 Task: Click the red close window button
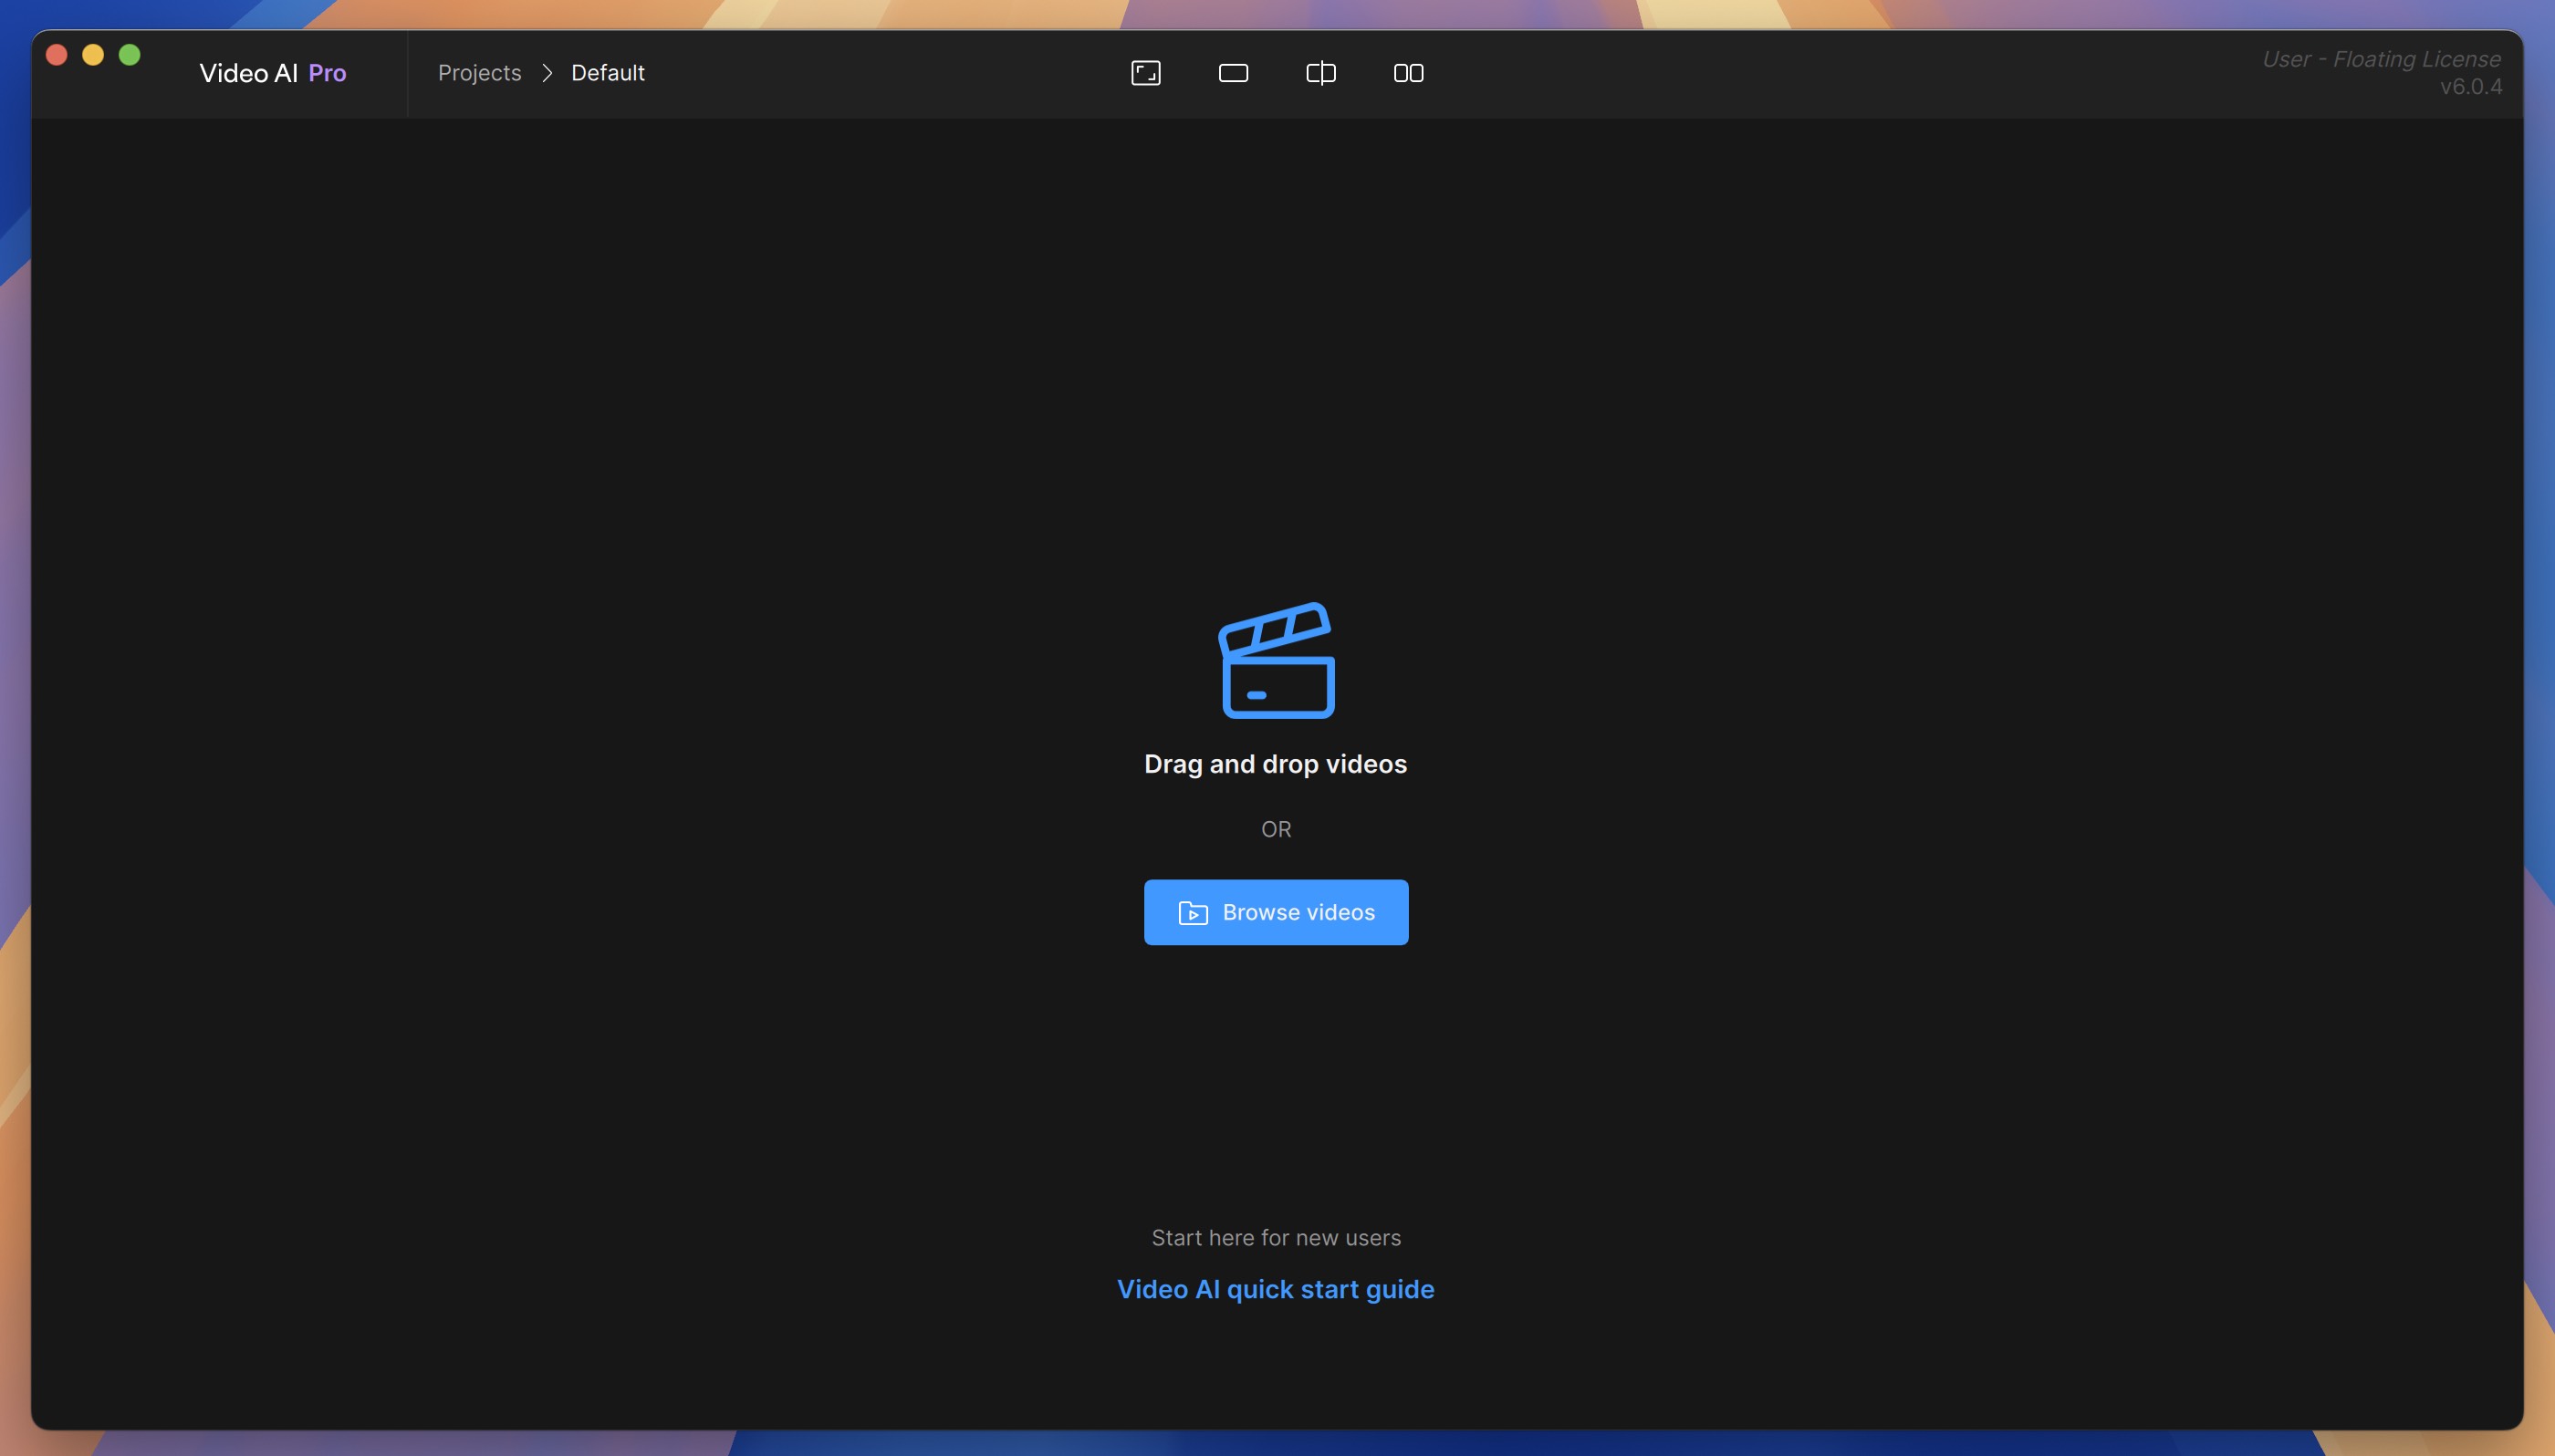(57, 54)
